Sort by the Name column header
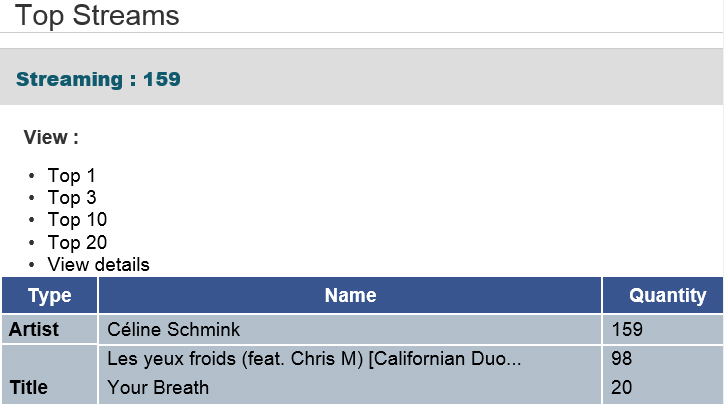This screenshot has width=724, height=404. coord(350,295)
